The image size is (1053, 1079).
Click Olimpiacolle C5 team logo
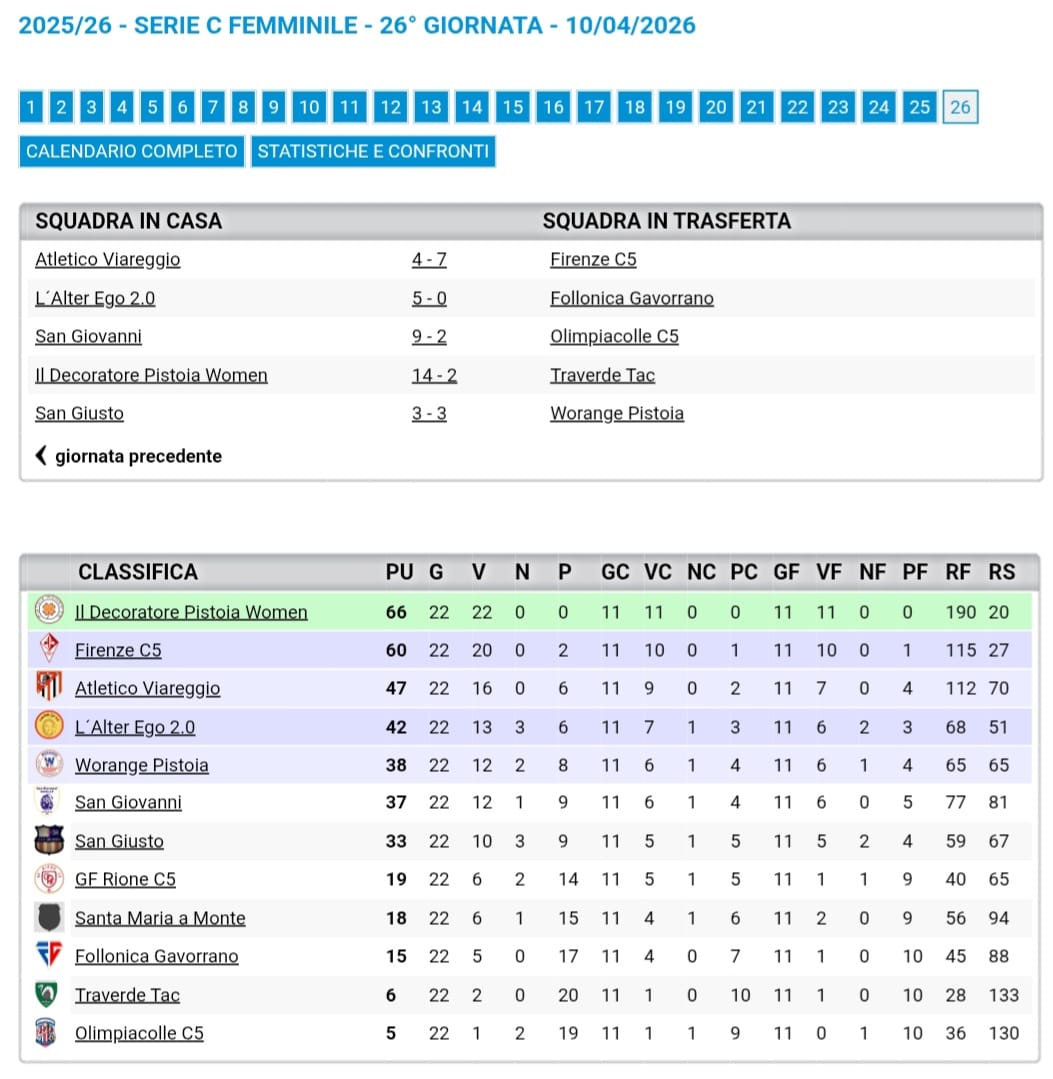(47, 1032)
